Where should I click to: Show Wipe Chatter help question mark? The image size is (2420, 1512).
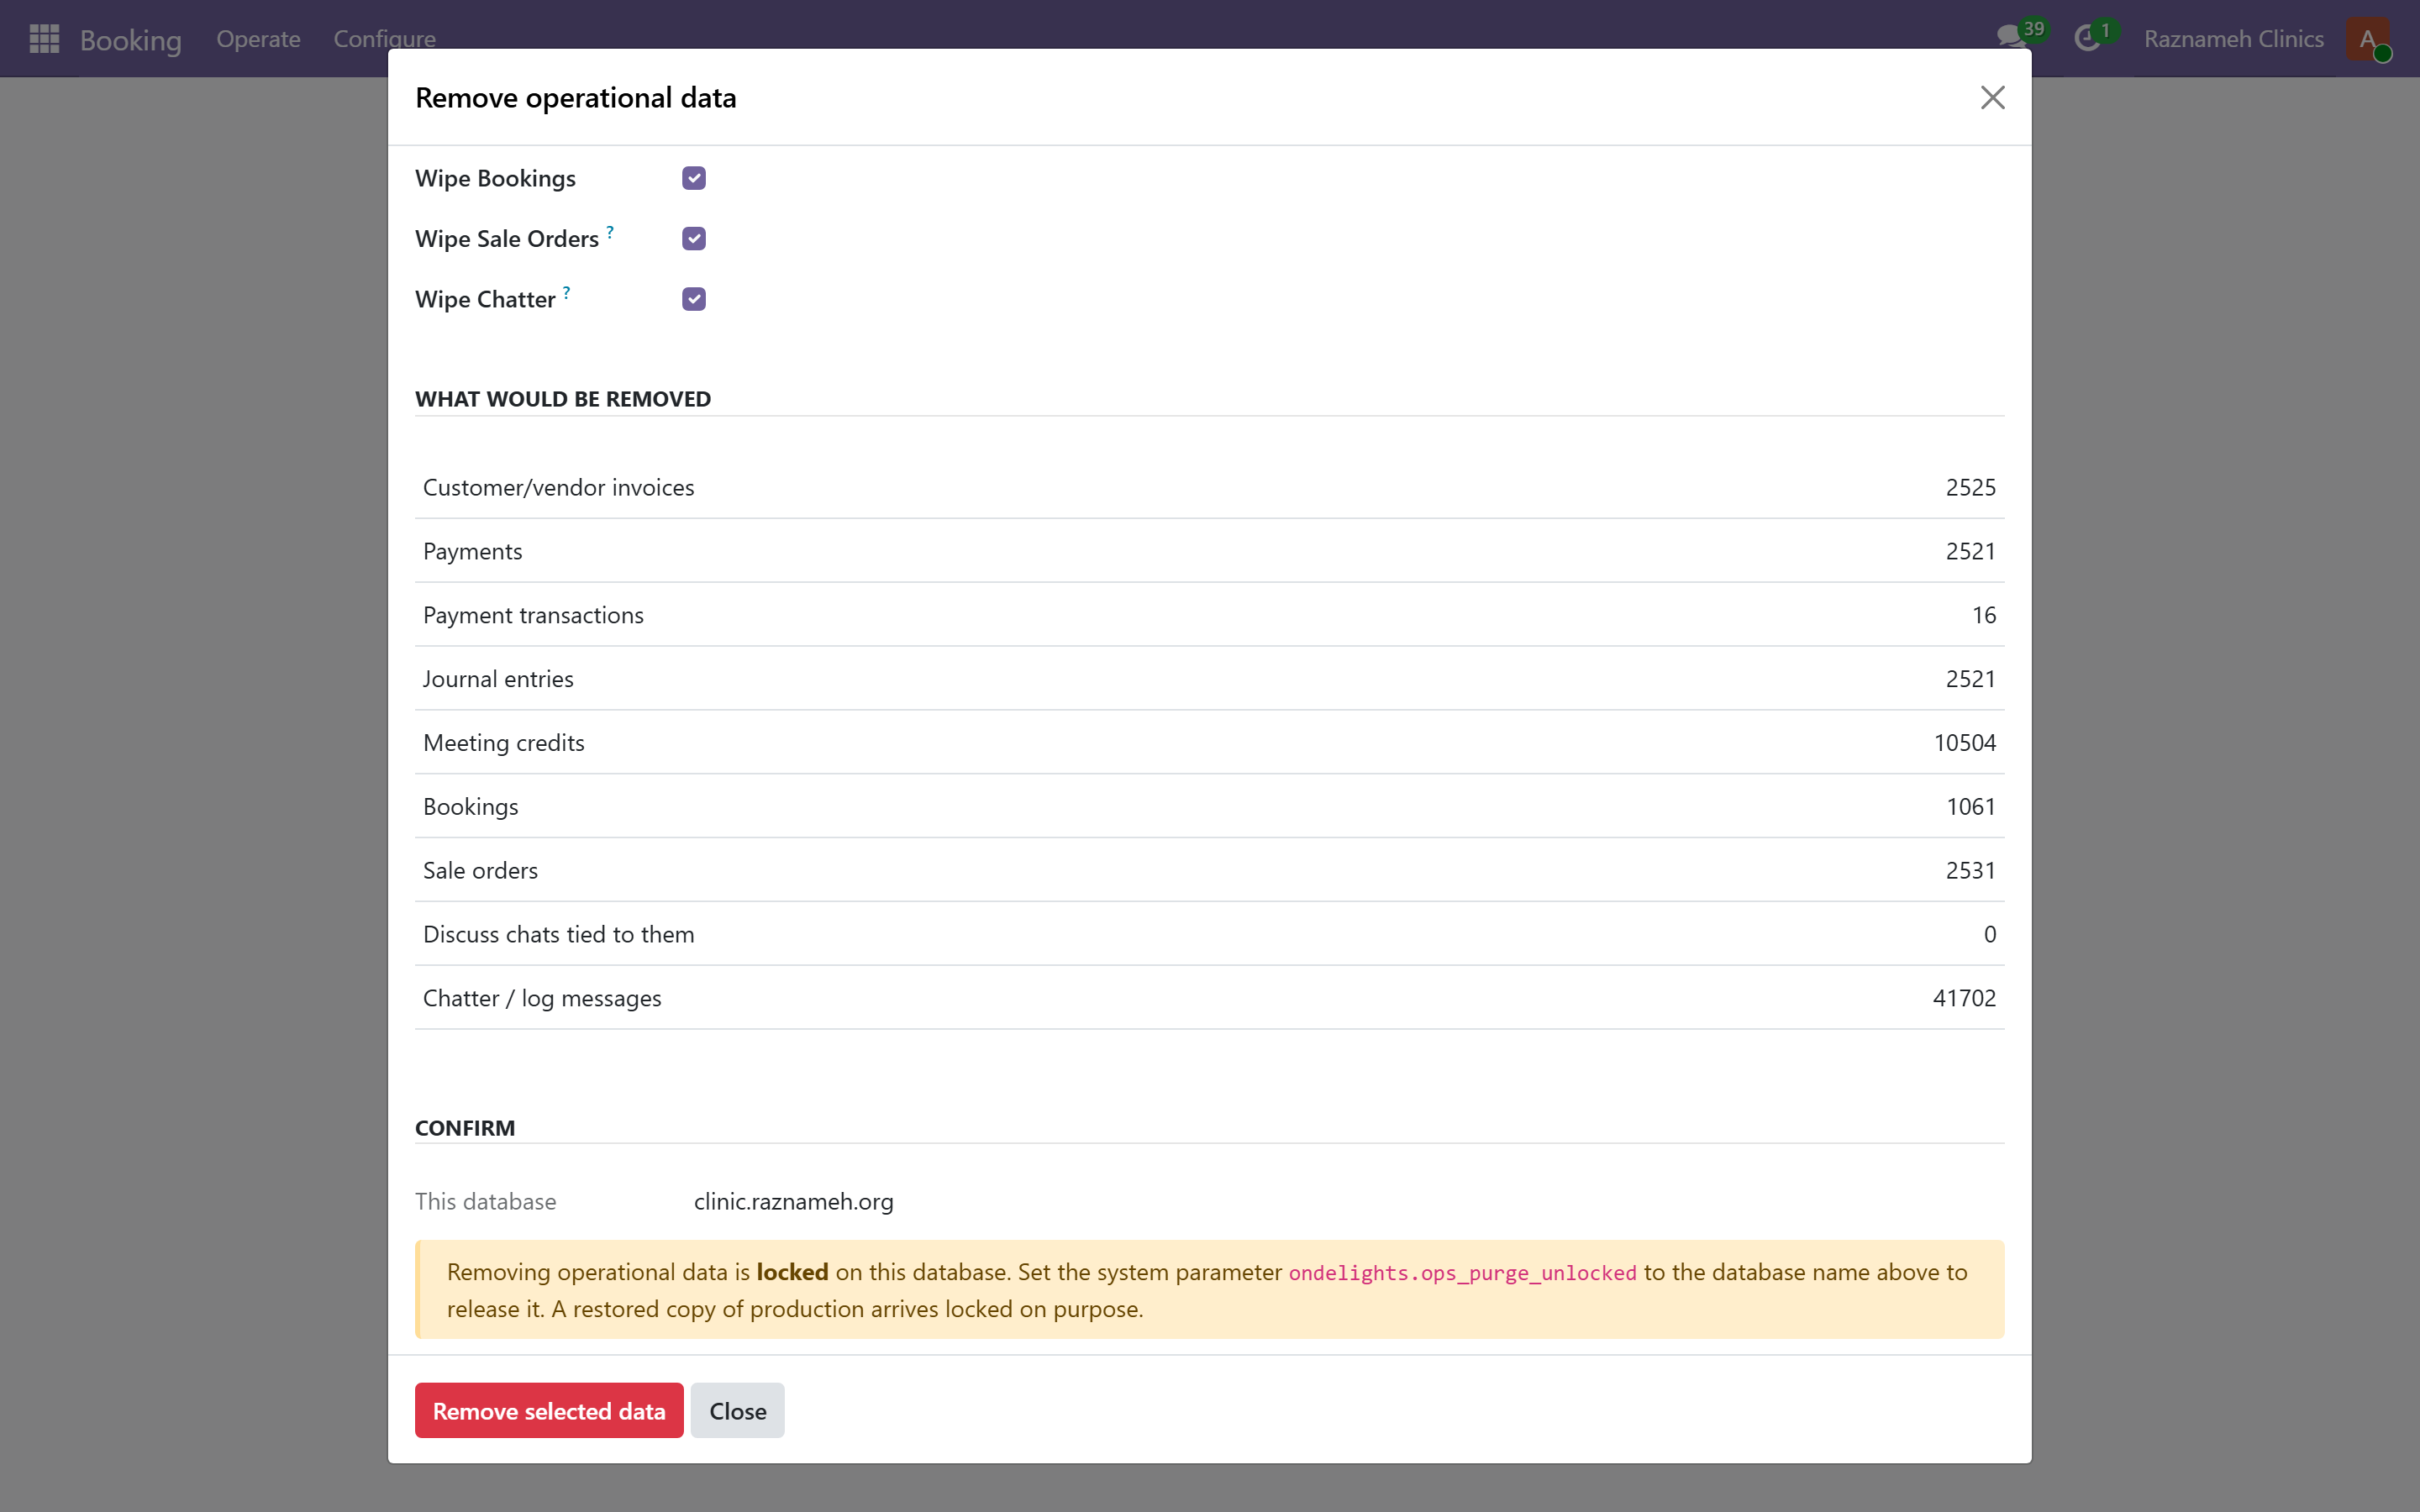pos(566,292)
